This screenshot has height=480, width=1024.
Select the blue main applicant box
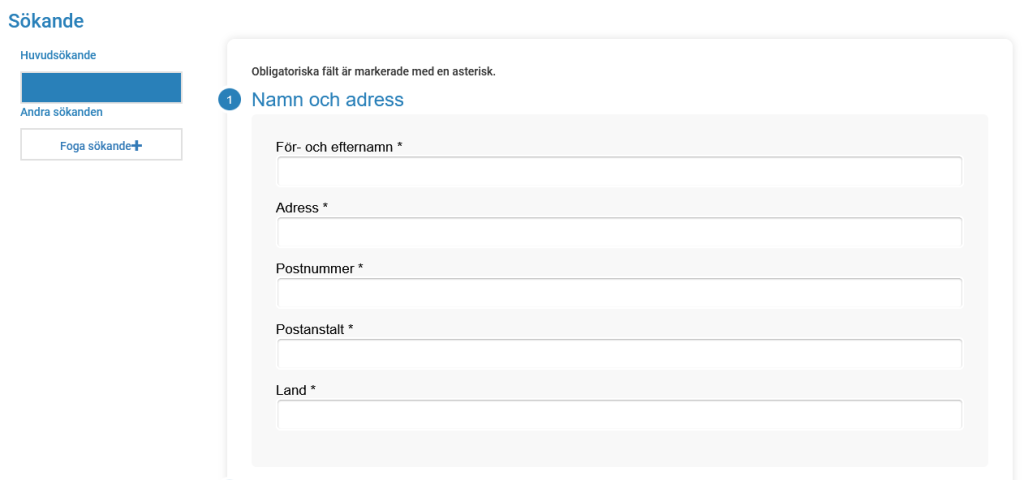[101, 87]
